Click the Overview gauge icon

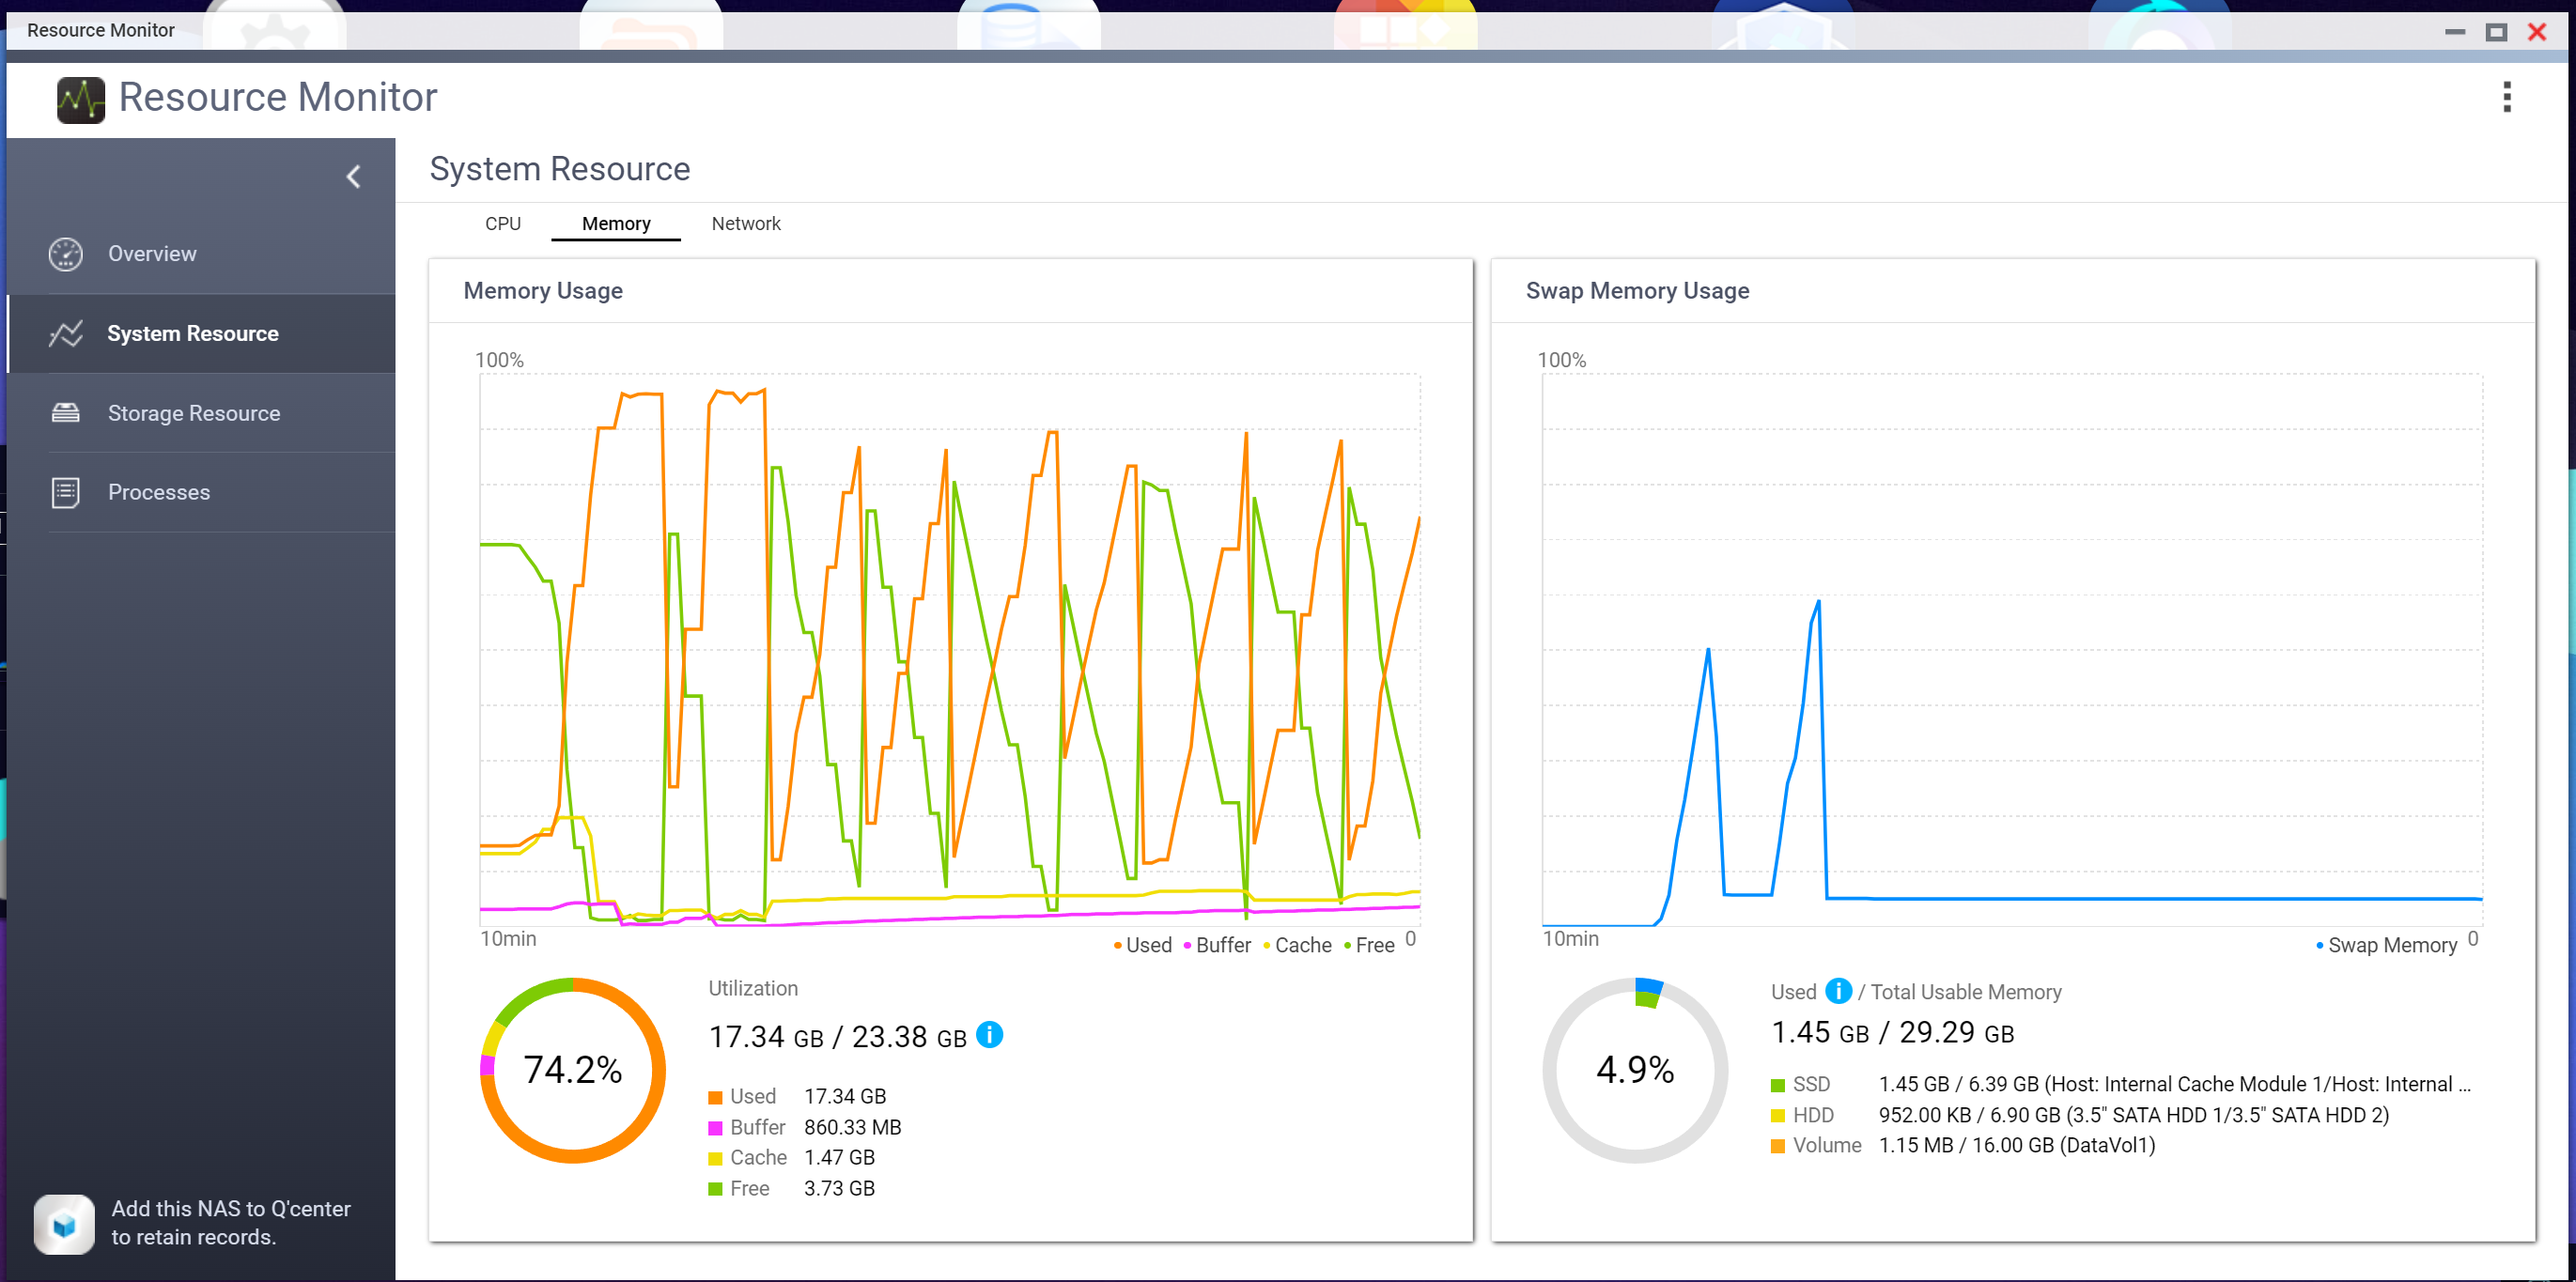pyautogui.click(x=66, y=254)
